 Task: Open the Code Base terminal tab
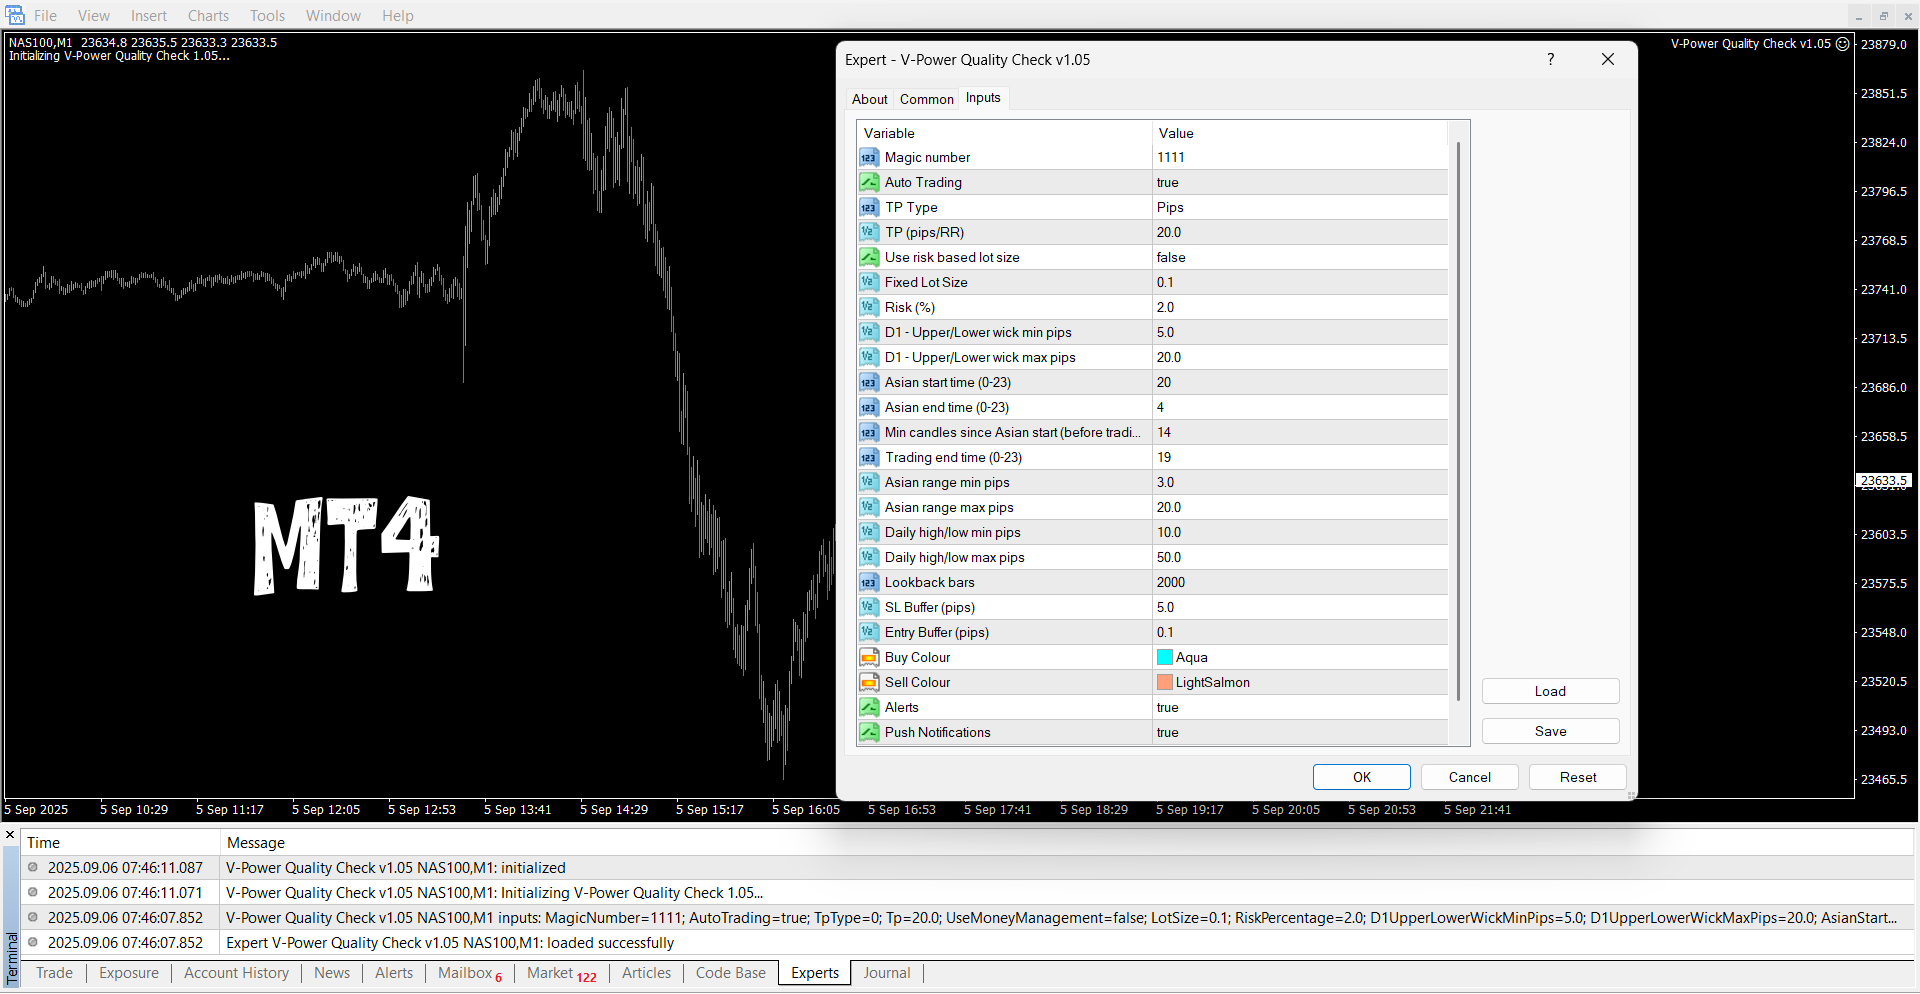(x=730, y=973)
